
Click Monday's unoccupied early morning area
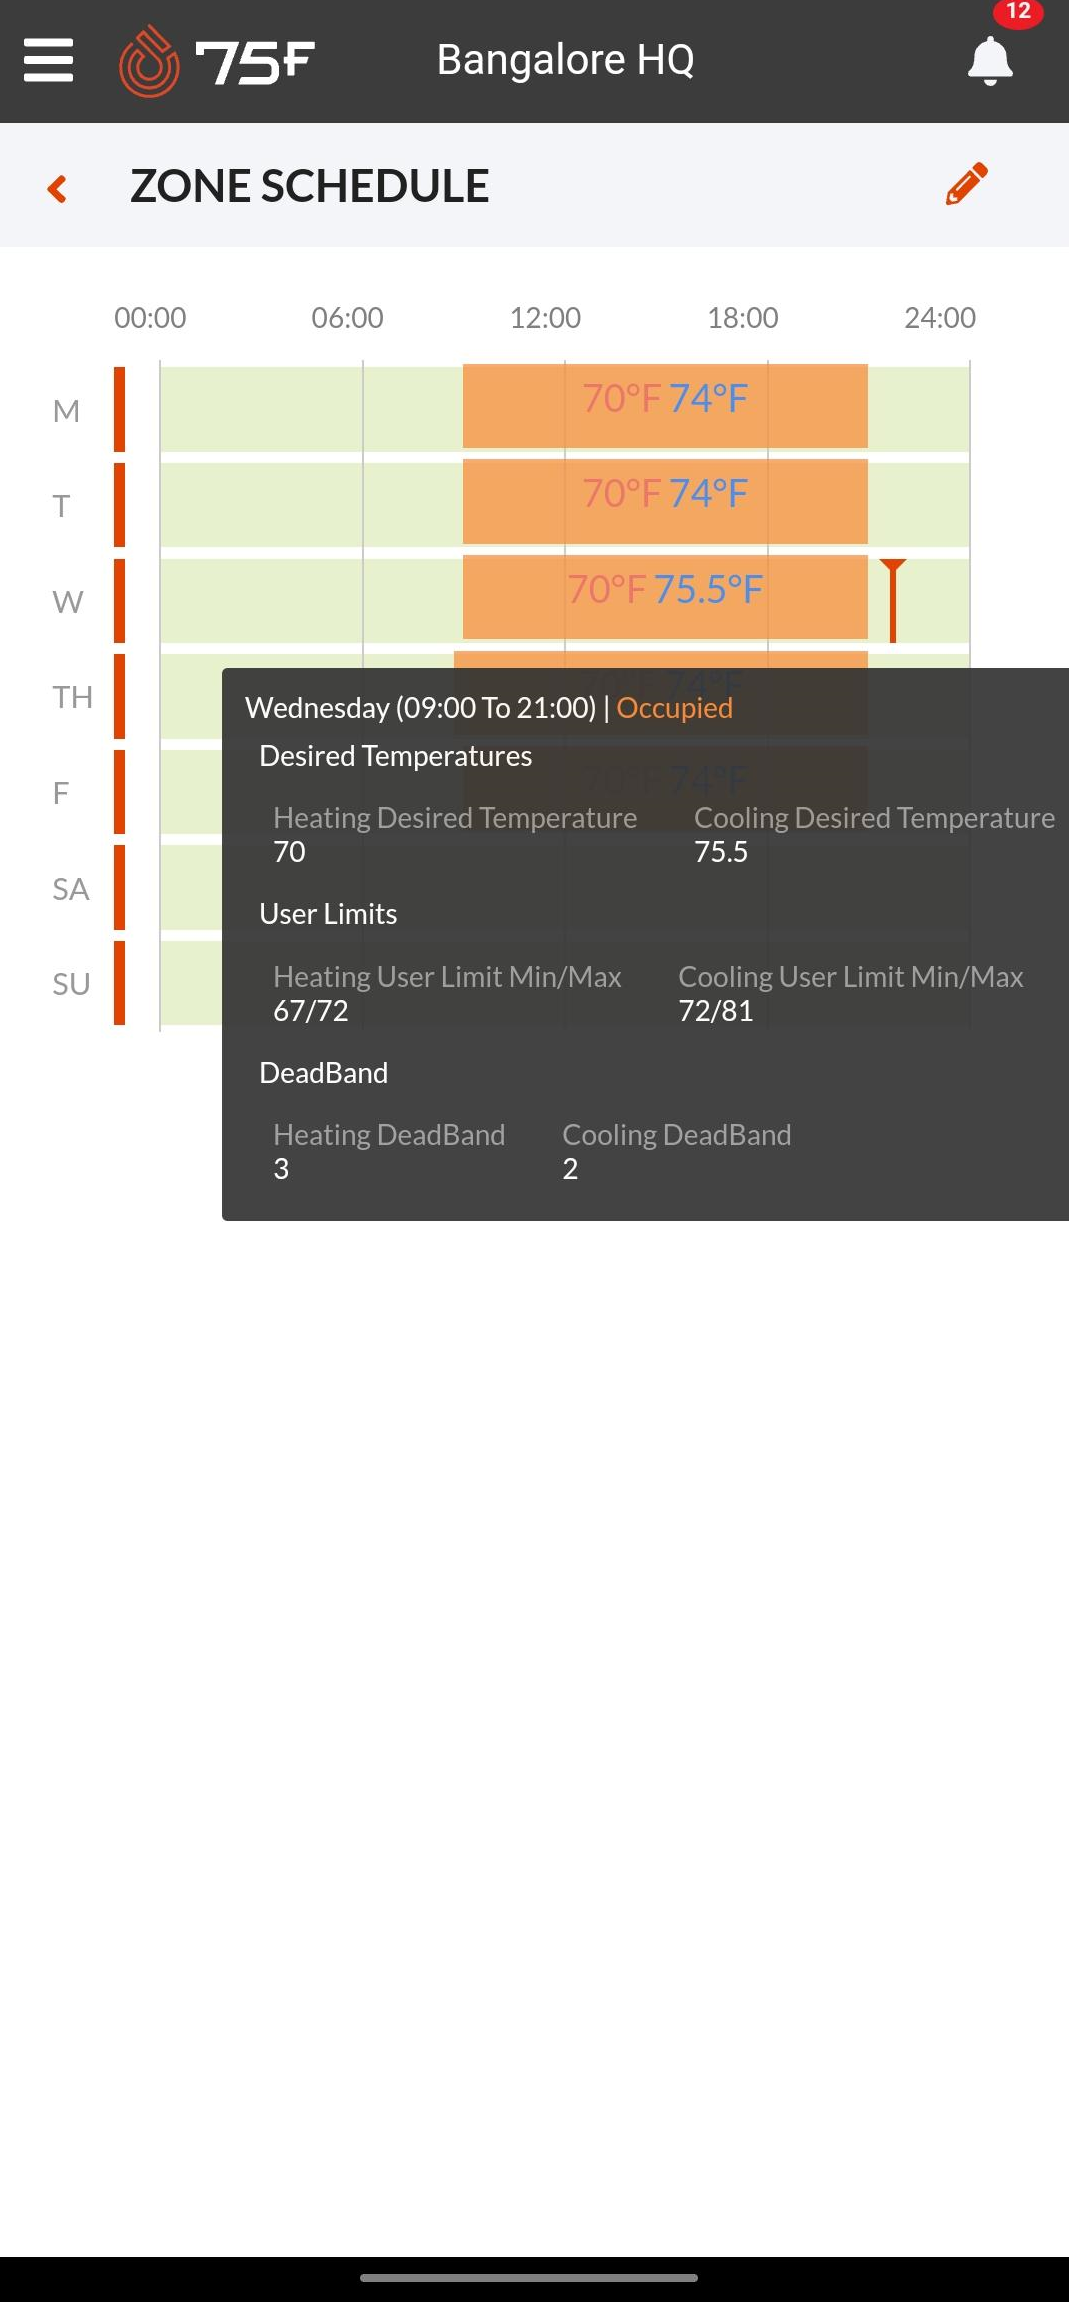pos(311,409)
